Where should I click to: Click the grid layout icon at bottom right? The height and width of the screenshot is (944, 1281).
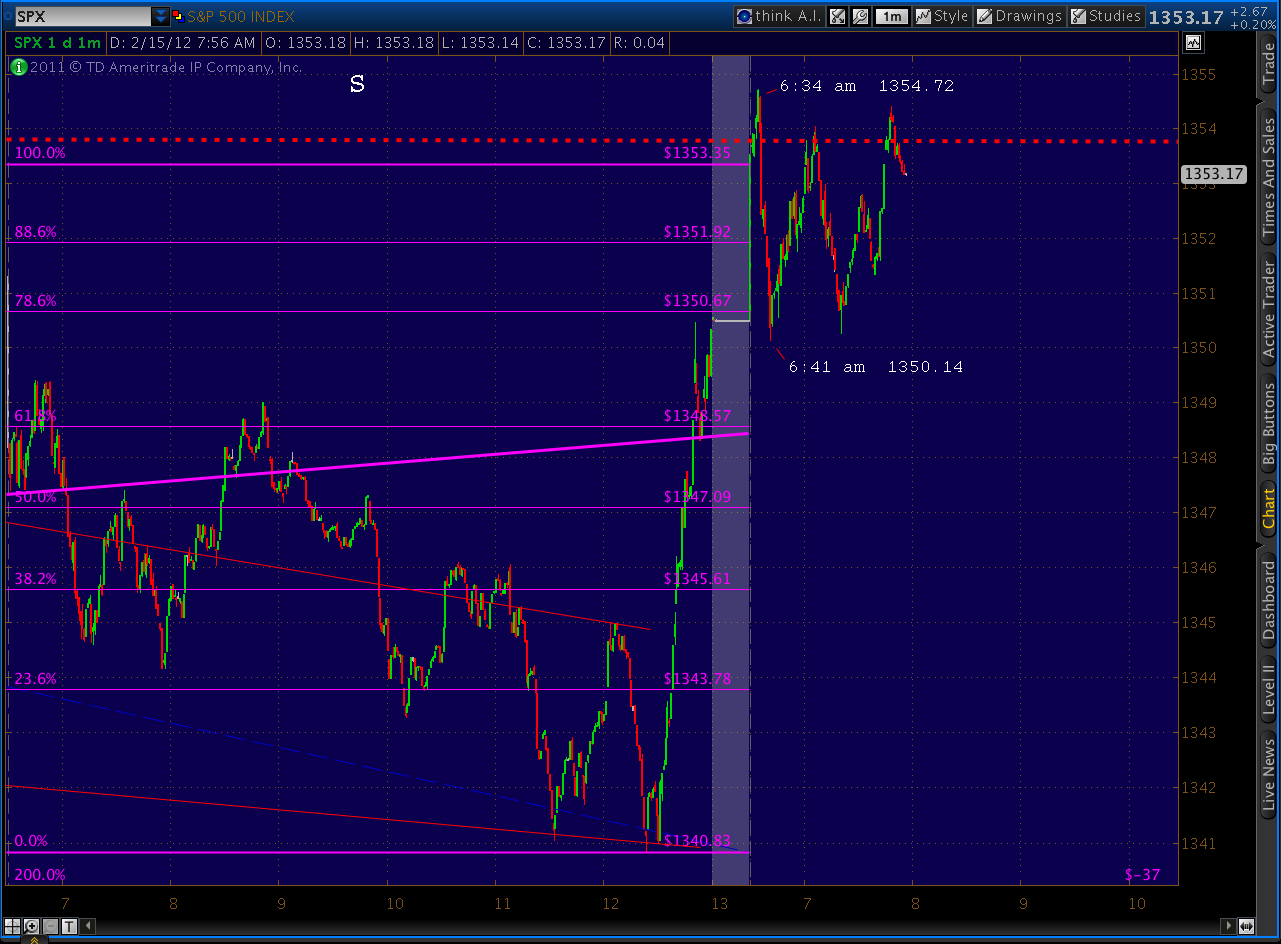tap(1246, 926)
